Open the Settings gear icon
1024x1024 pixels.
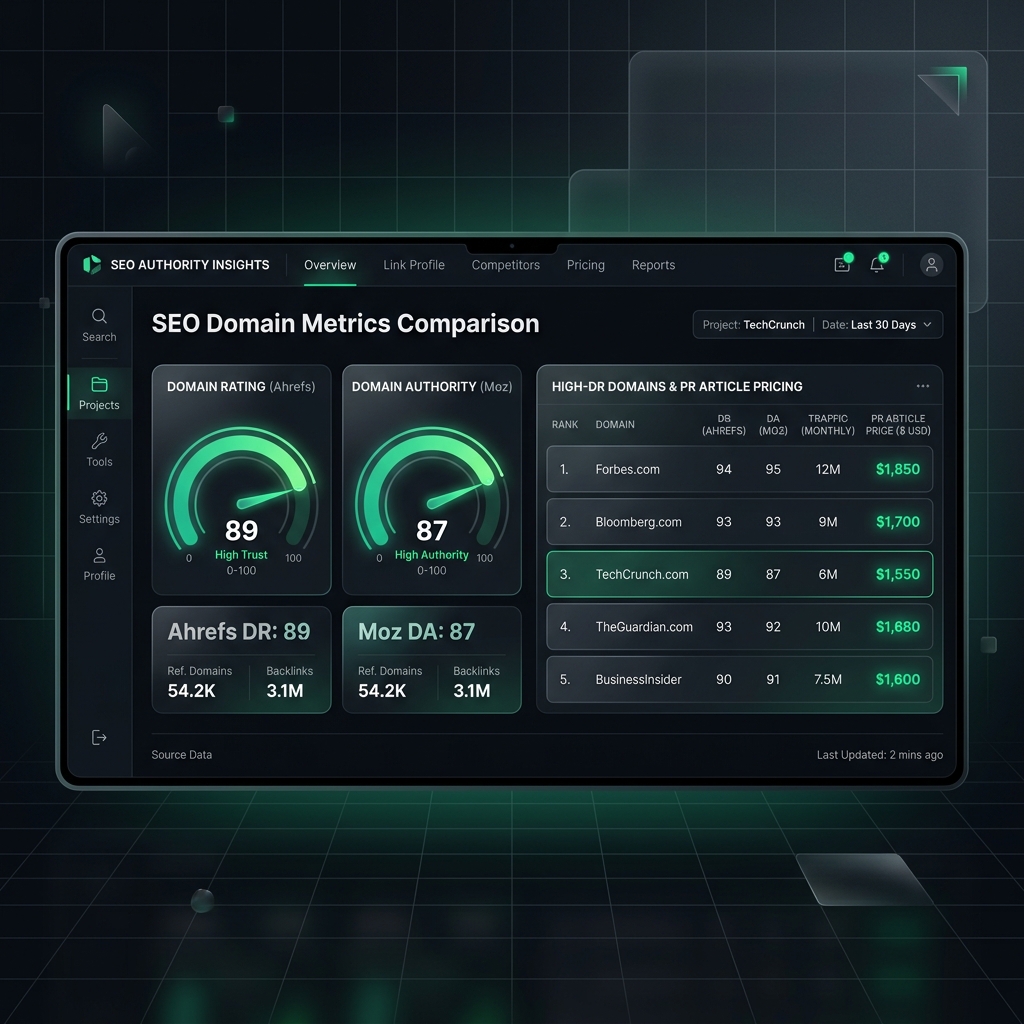coord(99,498)
